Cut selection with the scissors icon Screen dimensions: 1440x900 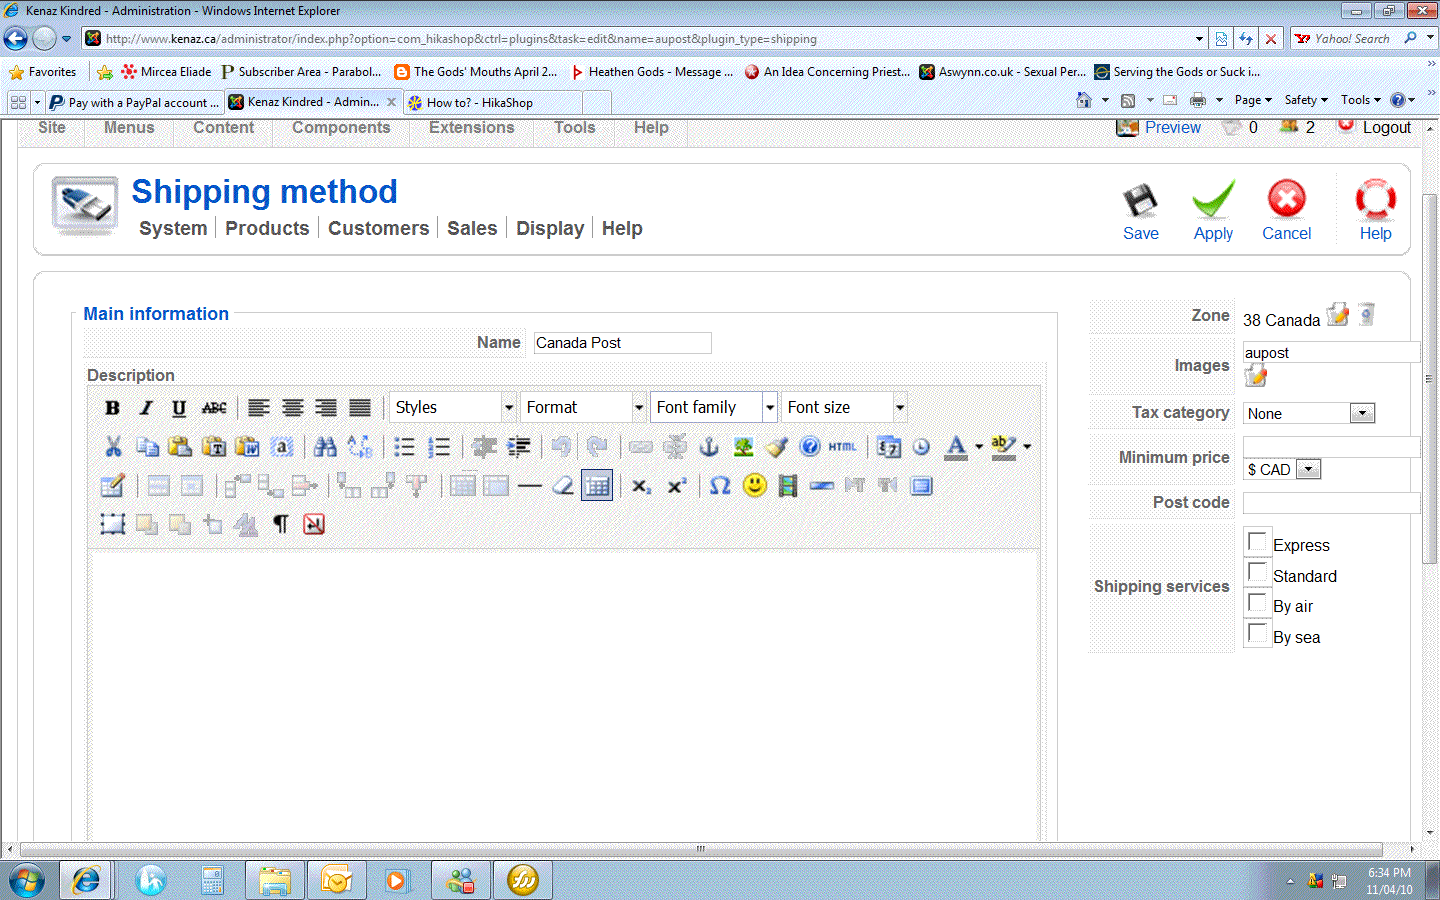click(113, 447)
